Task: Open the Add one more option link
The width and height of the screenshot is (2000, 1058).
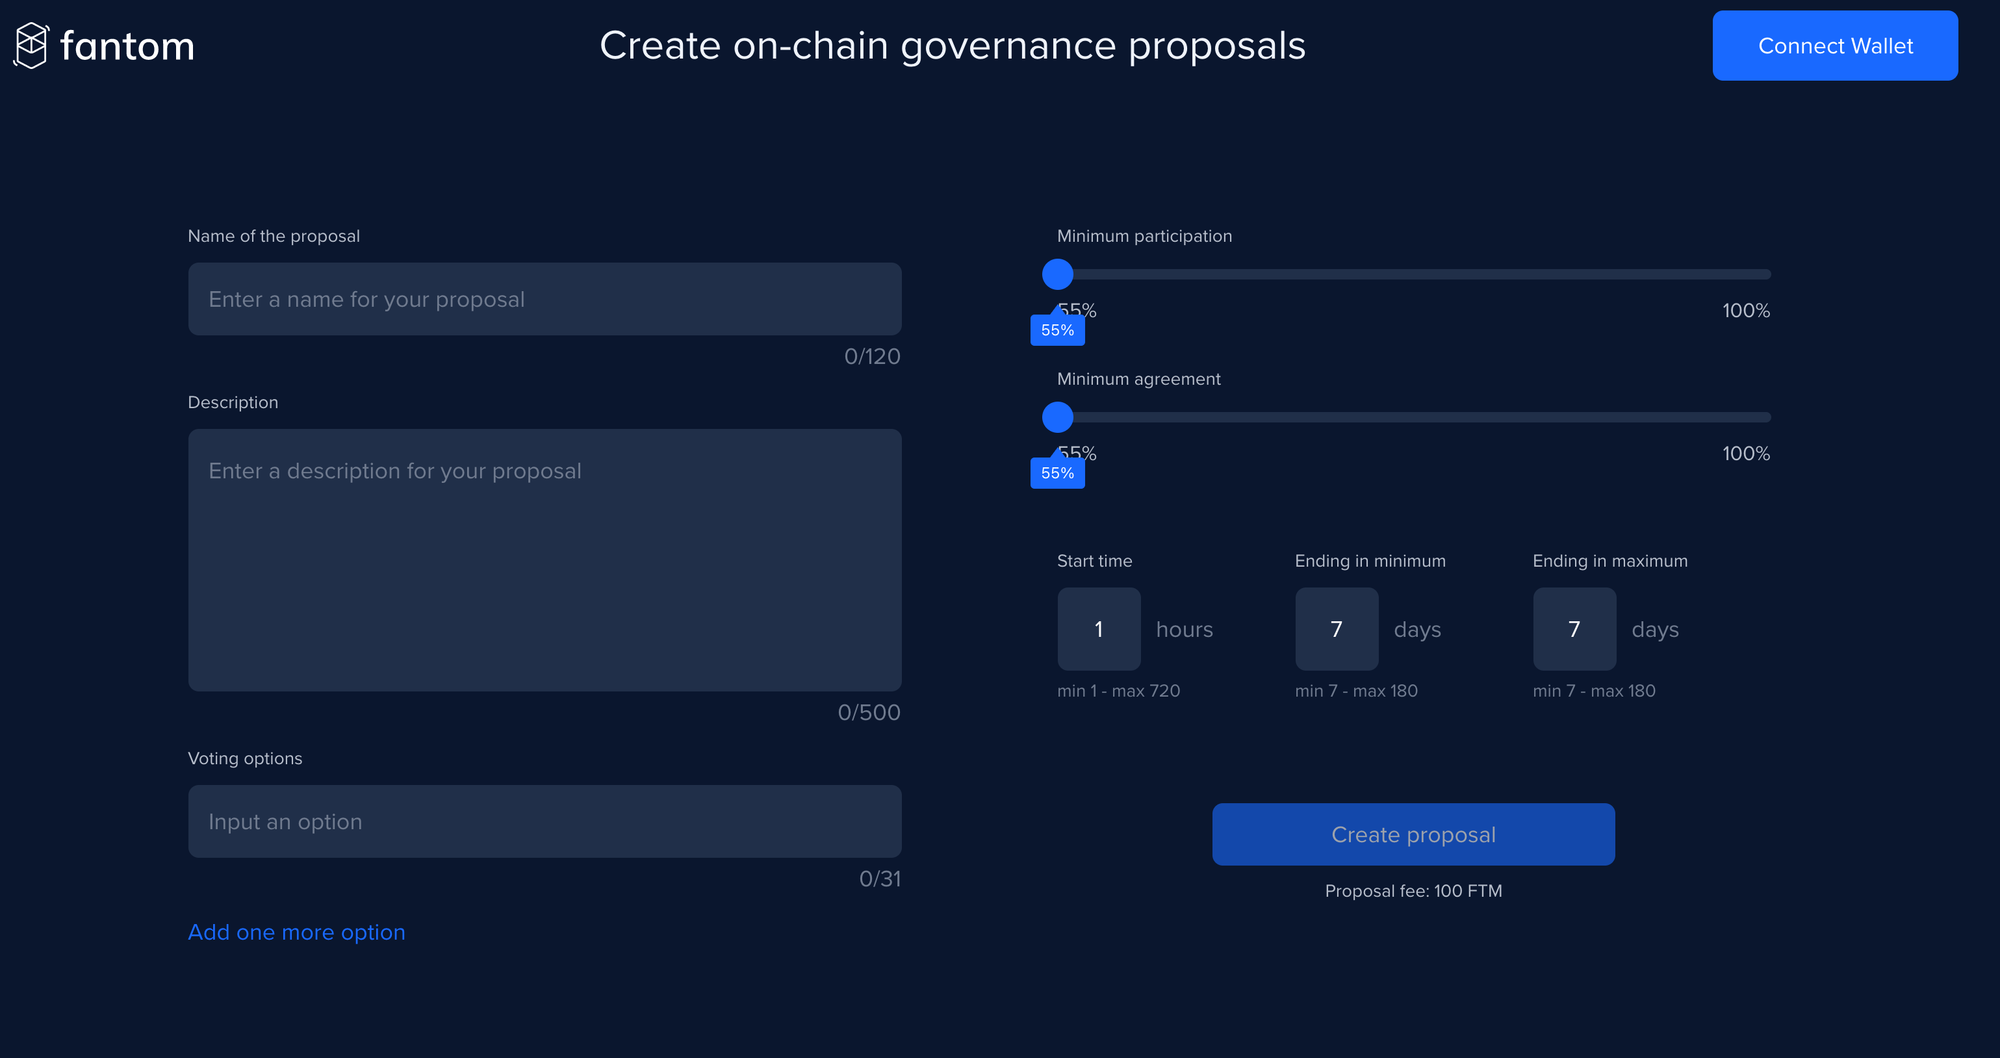Action: pyautogui.click(x=296, y=931)
